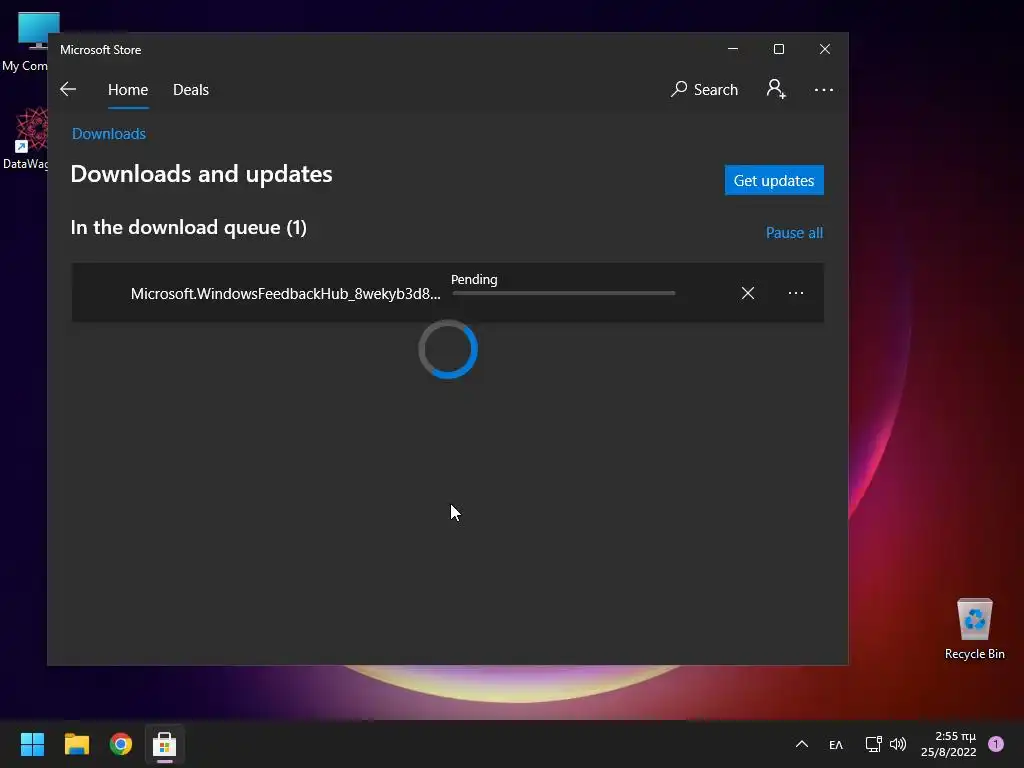This screenshot has width=1024, height=768.
Task: Click the Pending download progress bar
Action: point(564,293)
